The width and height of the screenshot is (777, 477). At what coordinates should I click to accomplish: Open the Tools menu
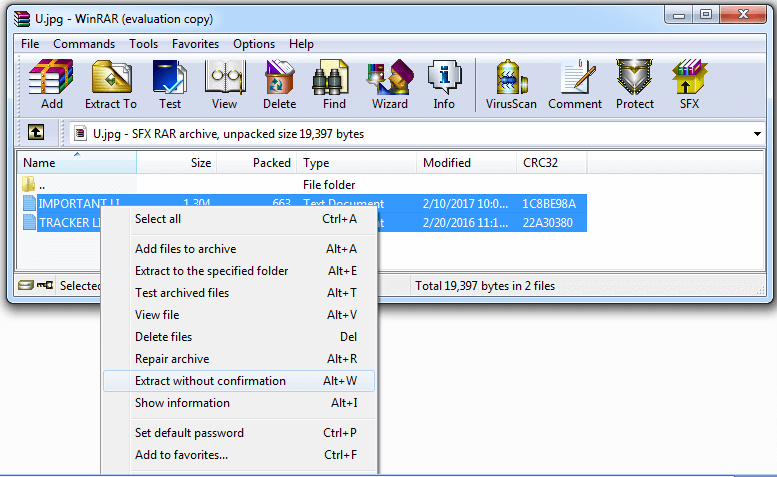tap(144, 44)
